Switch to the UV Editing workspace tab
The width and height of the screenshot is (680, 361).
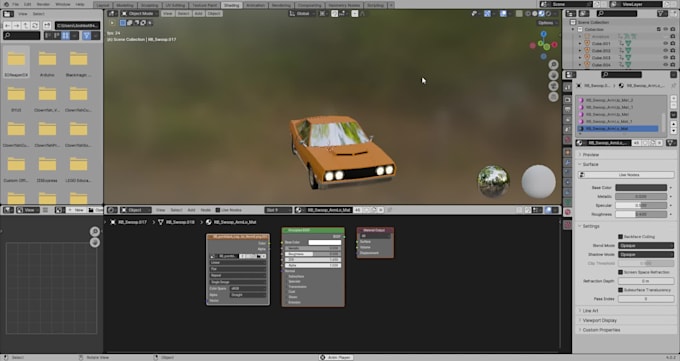(x=175, y=5)
